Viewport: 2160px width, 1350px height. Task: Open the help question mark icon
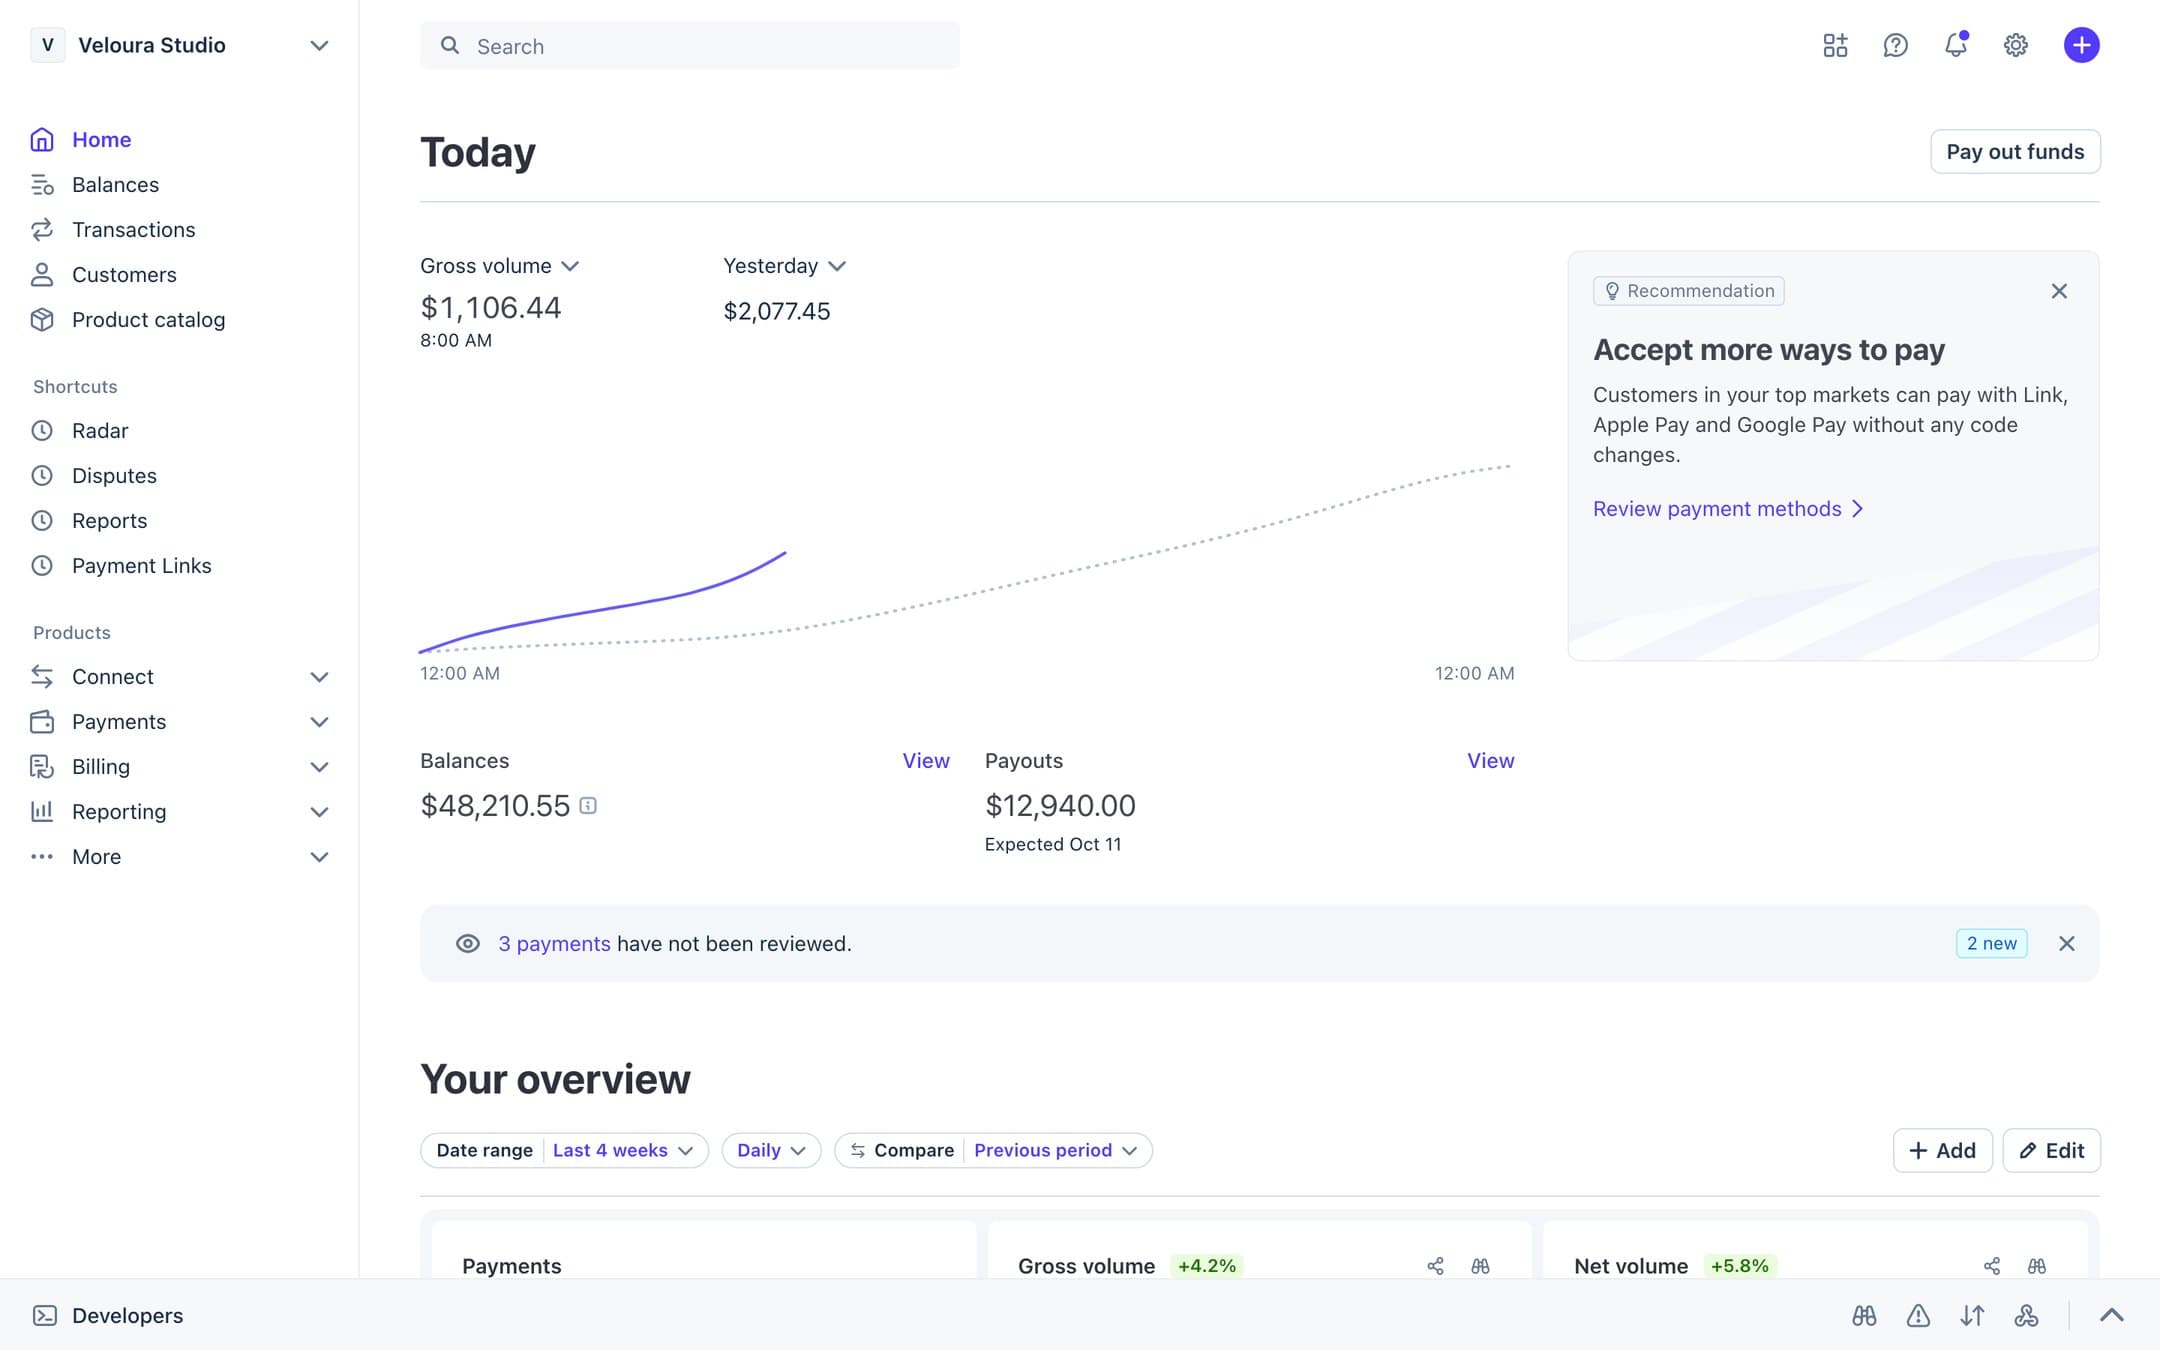point(1895,45)
